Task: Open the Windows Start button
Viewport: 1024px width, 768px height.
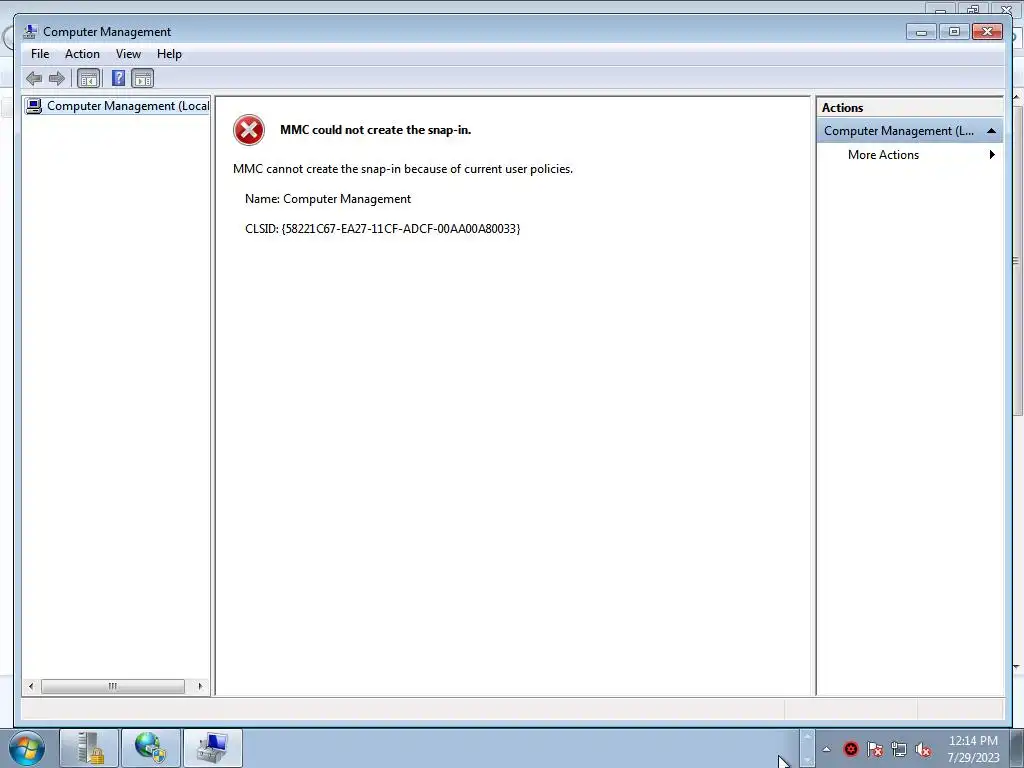Action: click(27, 748)
